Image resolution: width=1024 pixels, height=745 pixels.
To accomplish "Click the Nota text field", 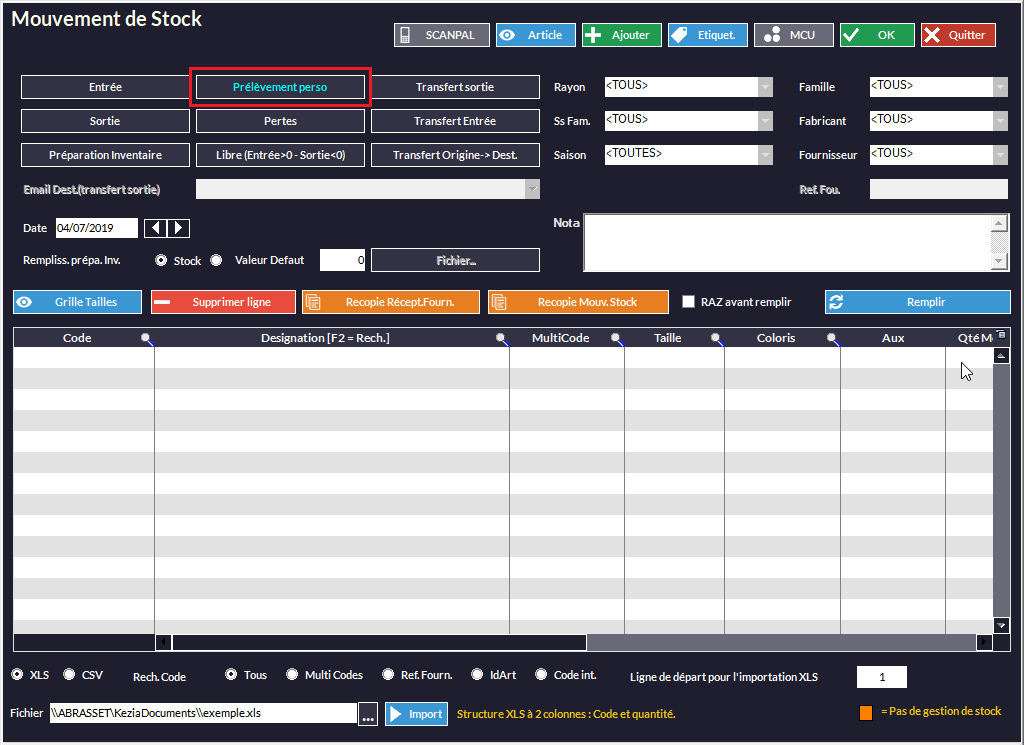I will pyautogui.click(x=787, y=241).
